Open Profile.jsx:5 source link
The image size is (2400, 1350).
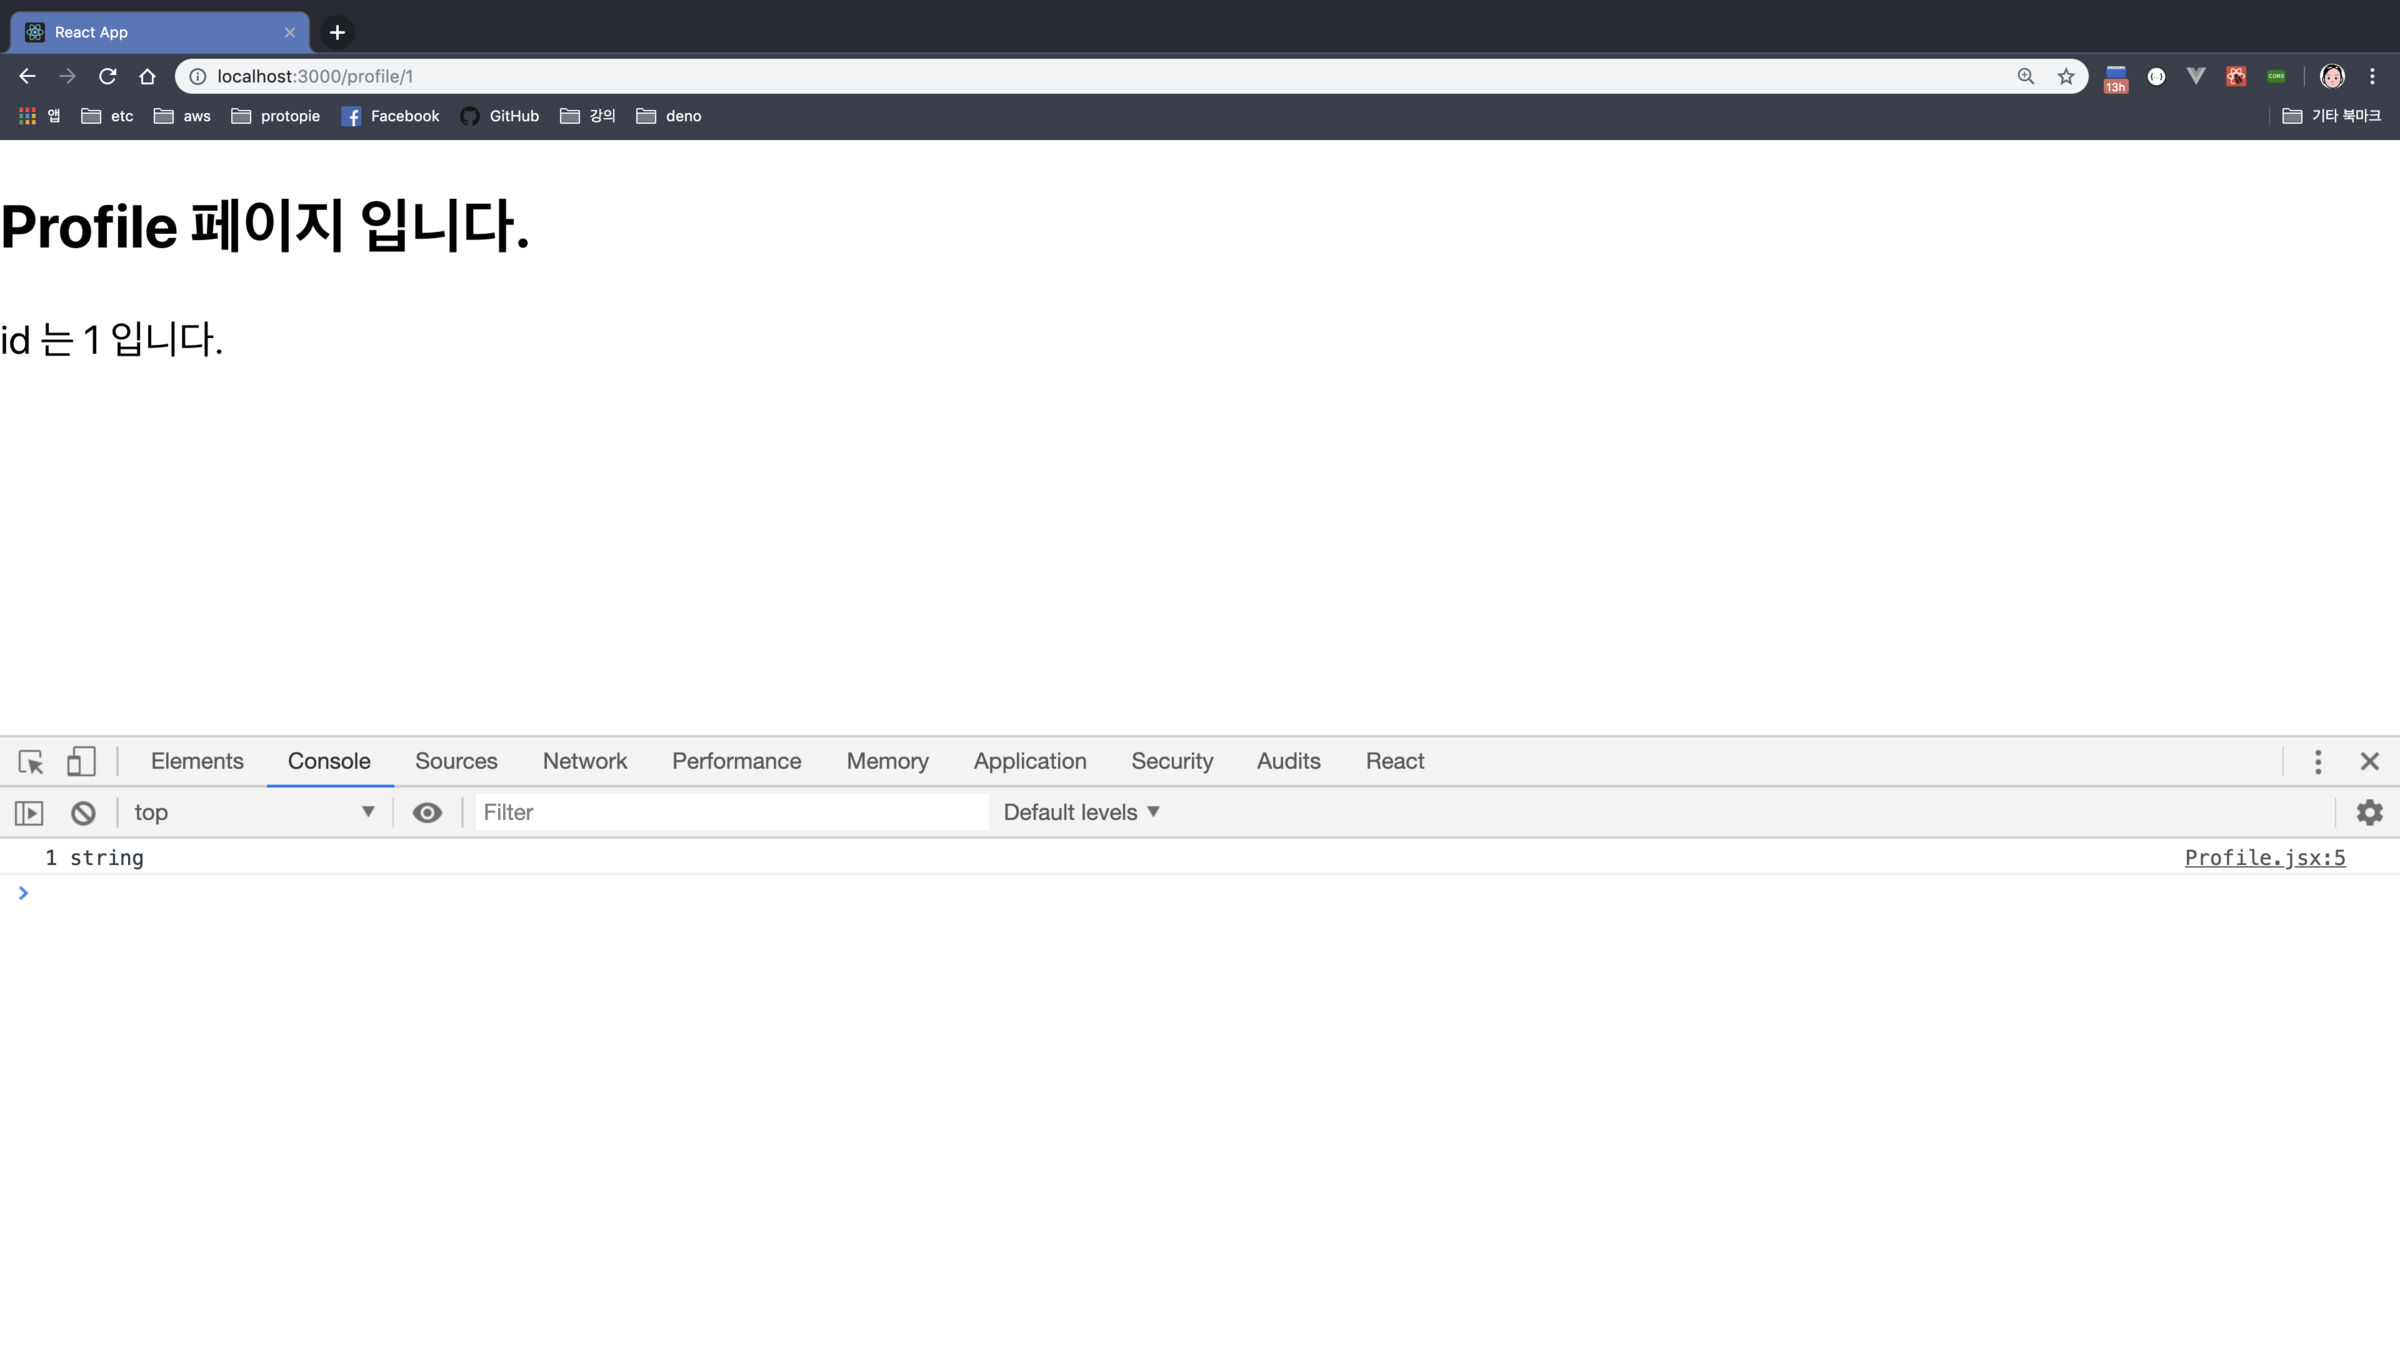pyautogui.click(x=2264, y=858)
